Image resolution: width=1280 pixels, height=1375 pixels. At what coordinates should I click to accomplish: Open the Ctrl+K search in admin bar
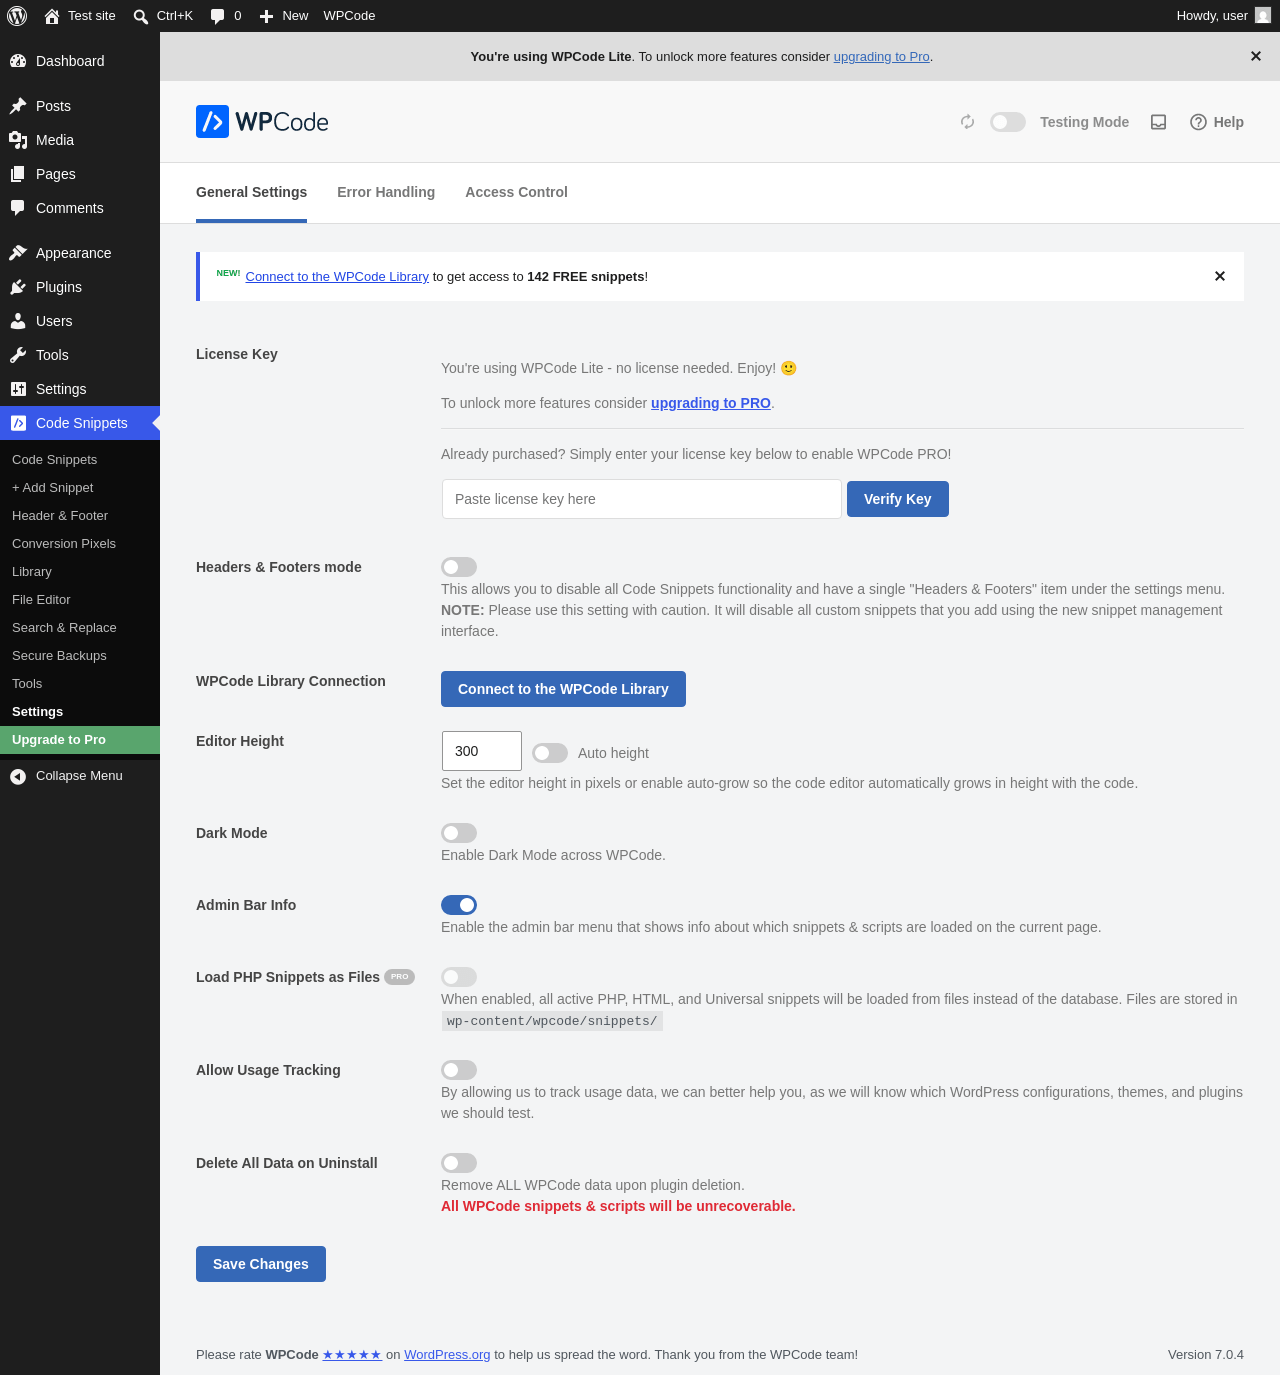163,16
